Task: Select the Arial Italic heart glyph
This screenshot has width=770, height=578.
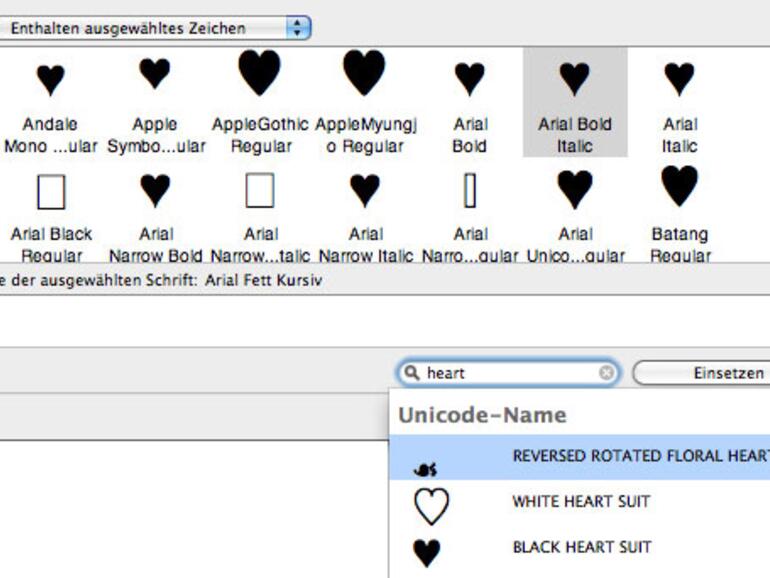Action: pos(679,79)
